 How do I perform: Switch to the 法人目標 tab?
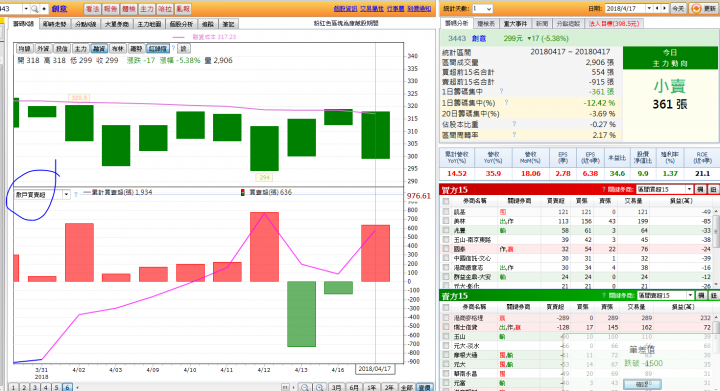(613, 23)
